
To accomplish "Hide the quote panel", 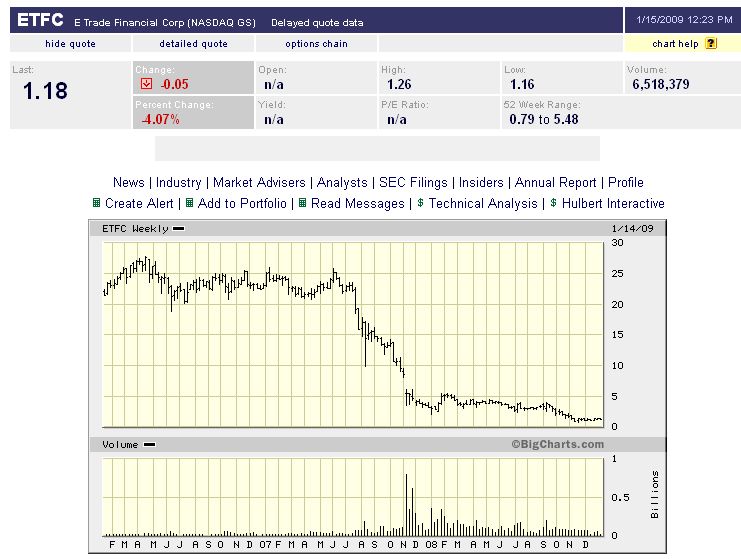I will 71,44.
